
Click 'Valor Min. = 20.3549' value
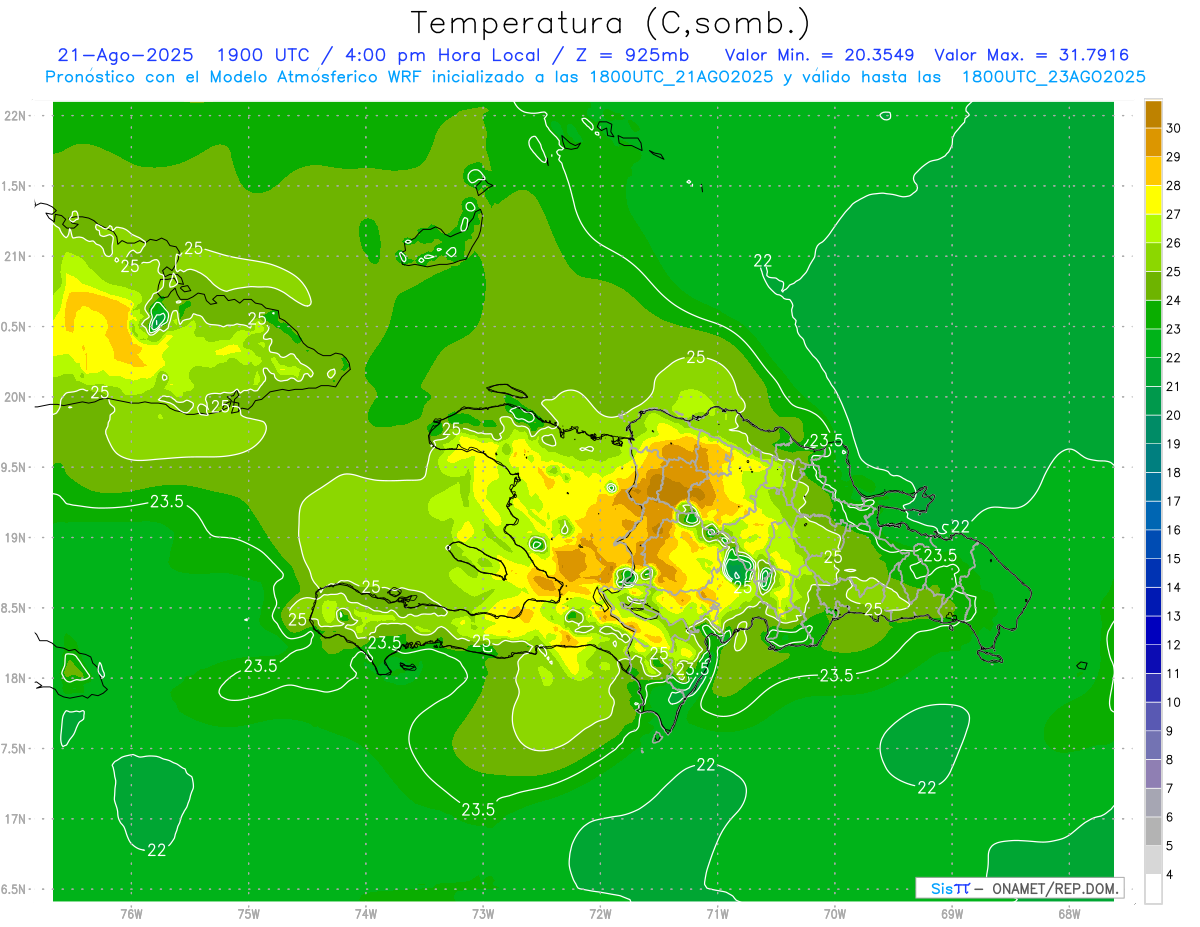coord(819,55)
